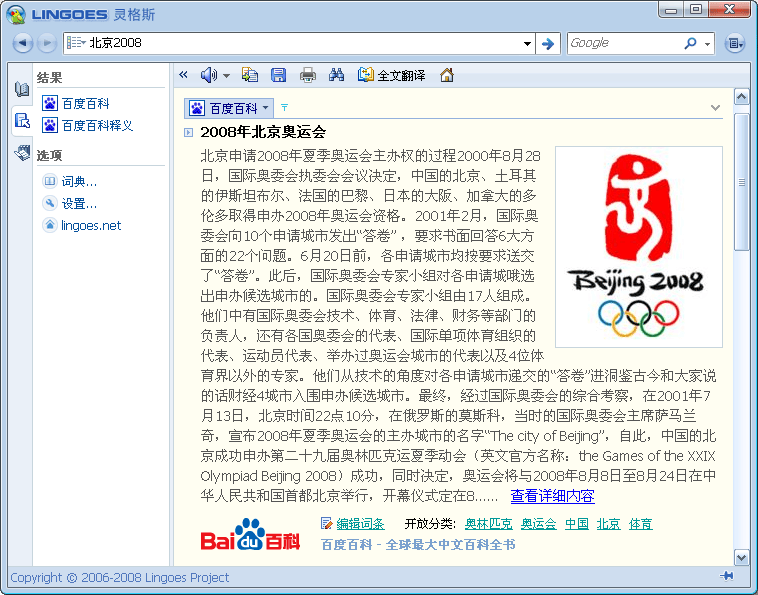Image resolution: width=758 pixels, height=595 pixels.
Task: Go back with the back arrow button
Action: 22,43
